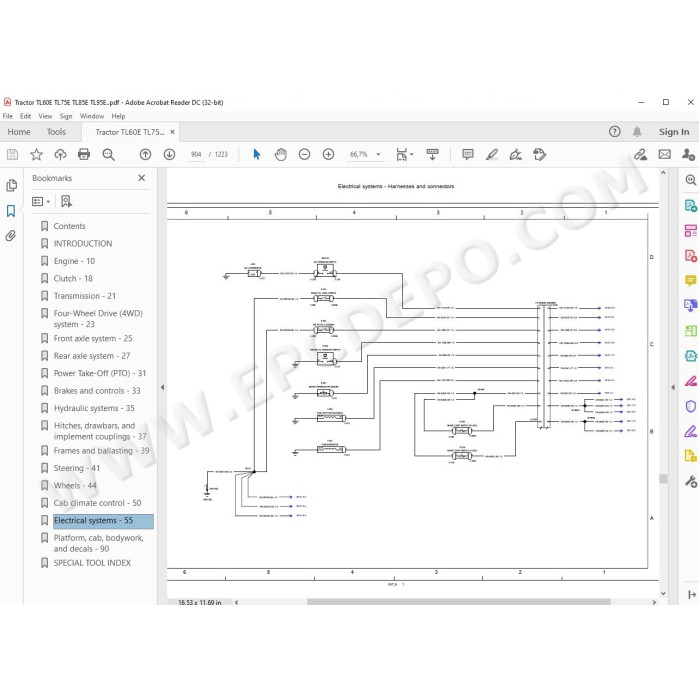The width and height of the screenshot is (700, 700).
Task: Select Electrical systems - 55 bookmark
Action: [104, 521]
